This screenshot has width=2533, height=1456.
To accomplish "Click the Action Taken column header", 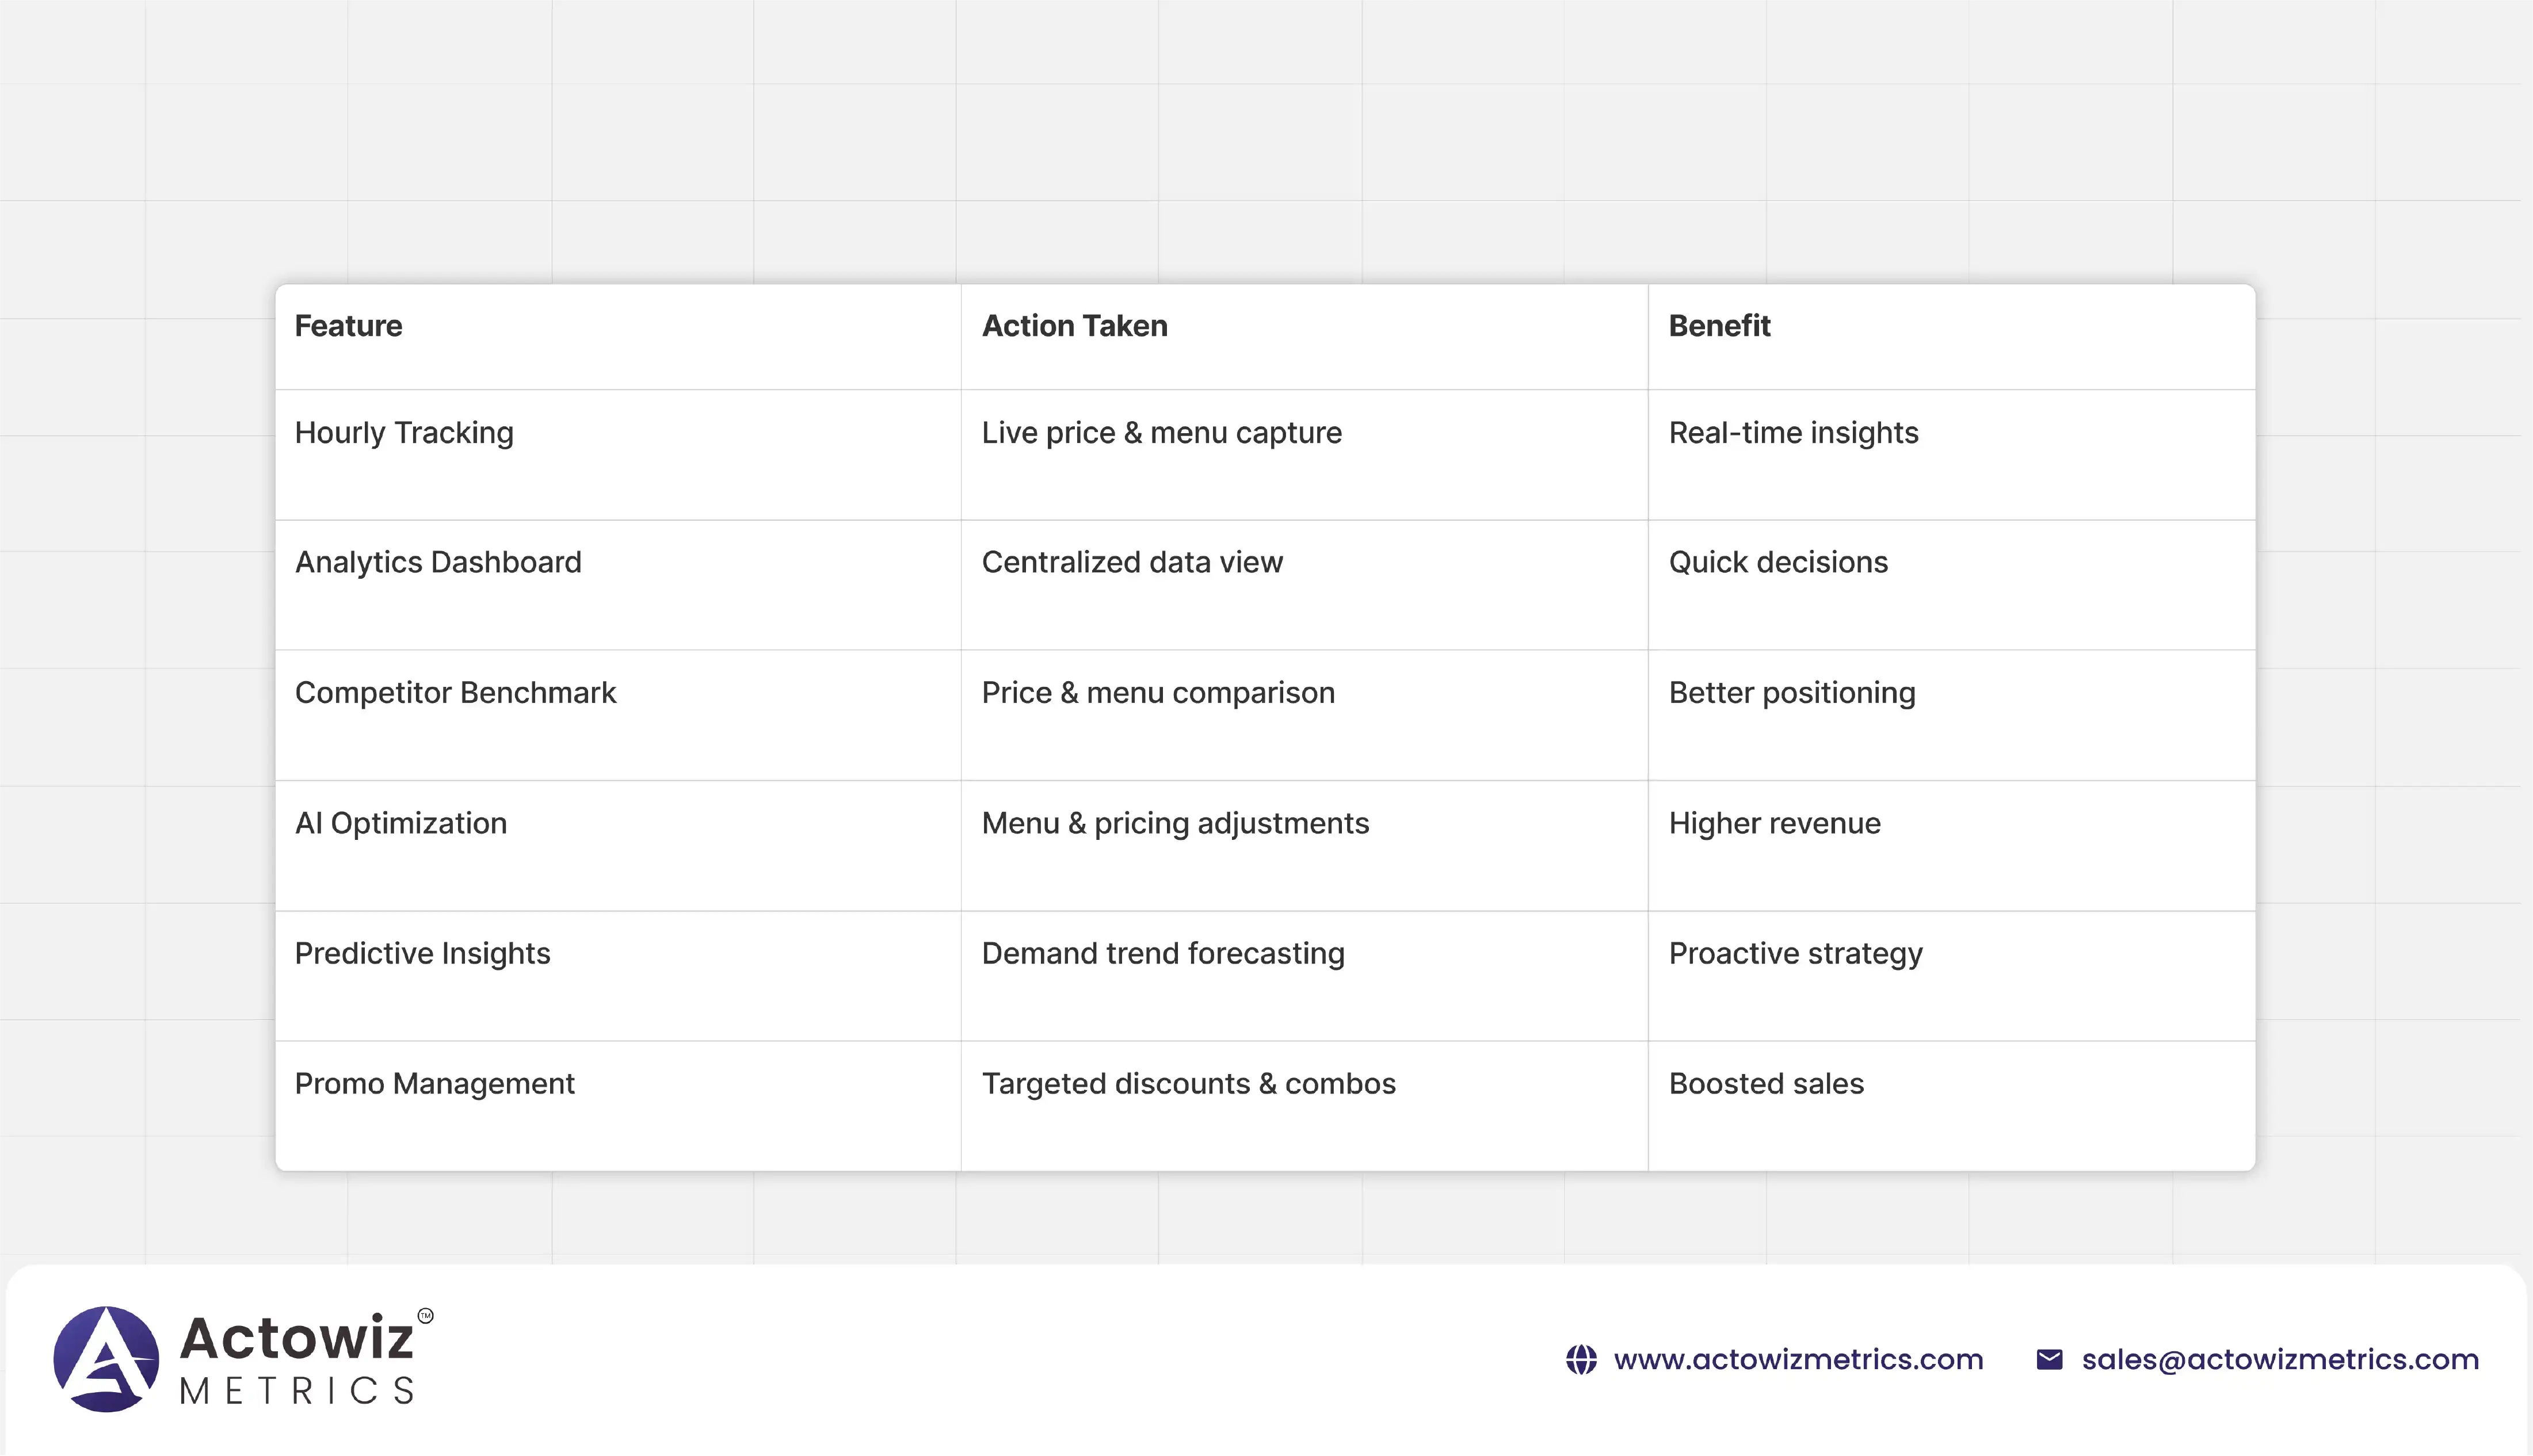I will click(x=1074, y=326).
